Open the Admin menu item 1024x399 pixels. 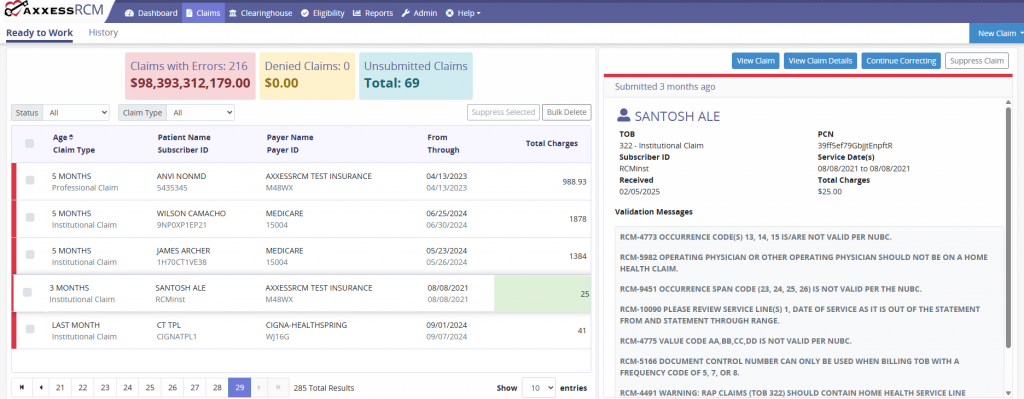click(x=419, y=13)
